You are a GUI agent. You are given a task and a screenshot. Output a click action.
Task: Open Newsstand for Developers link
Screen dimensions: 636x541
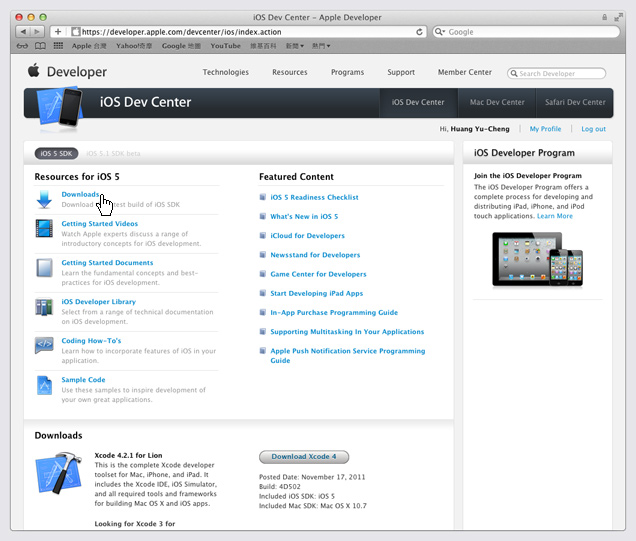[315, 255]
